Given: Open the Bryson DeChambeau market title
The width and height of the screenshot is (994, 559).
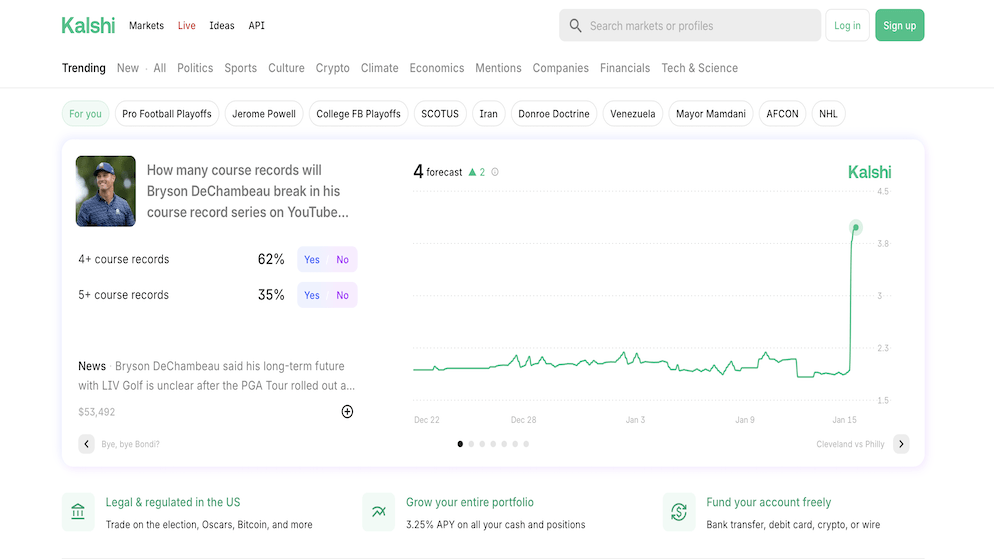Looking at the screenshot, I should (248, 191).
